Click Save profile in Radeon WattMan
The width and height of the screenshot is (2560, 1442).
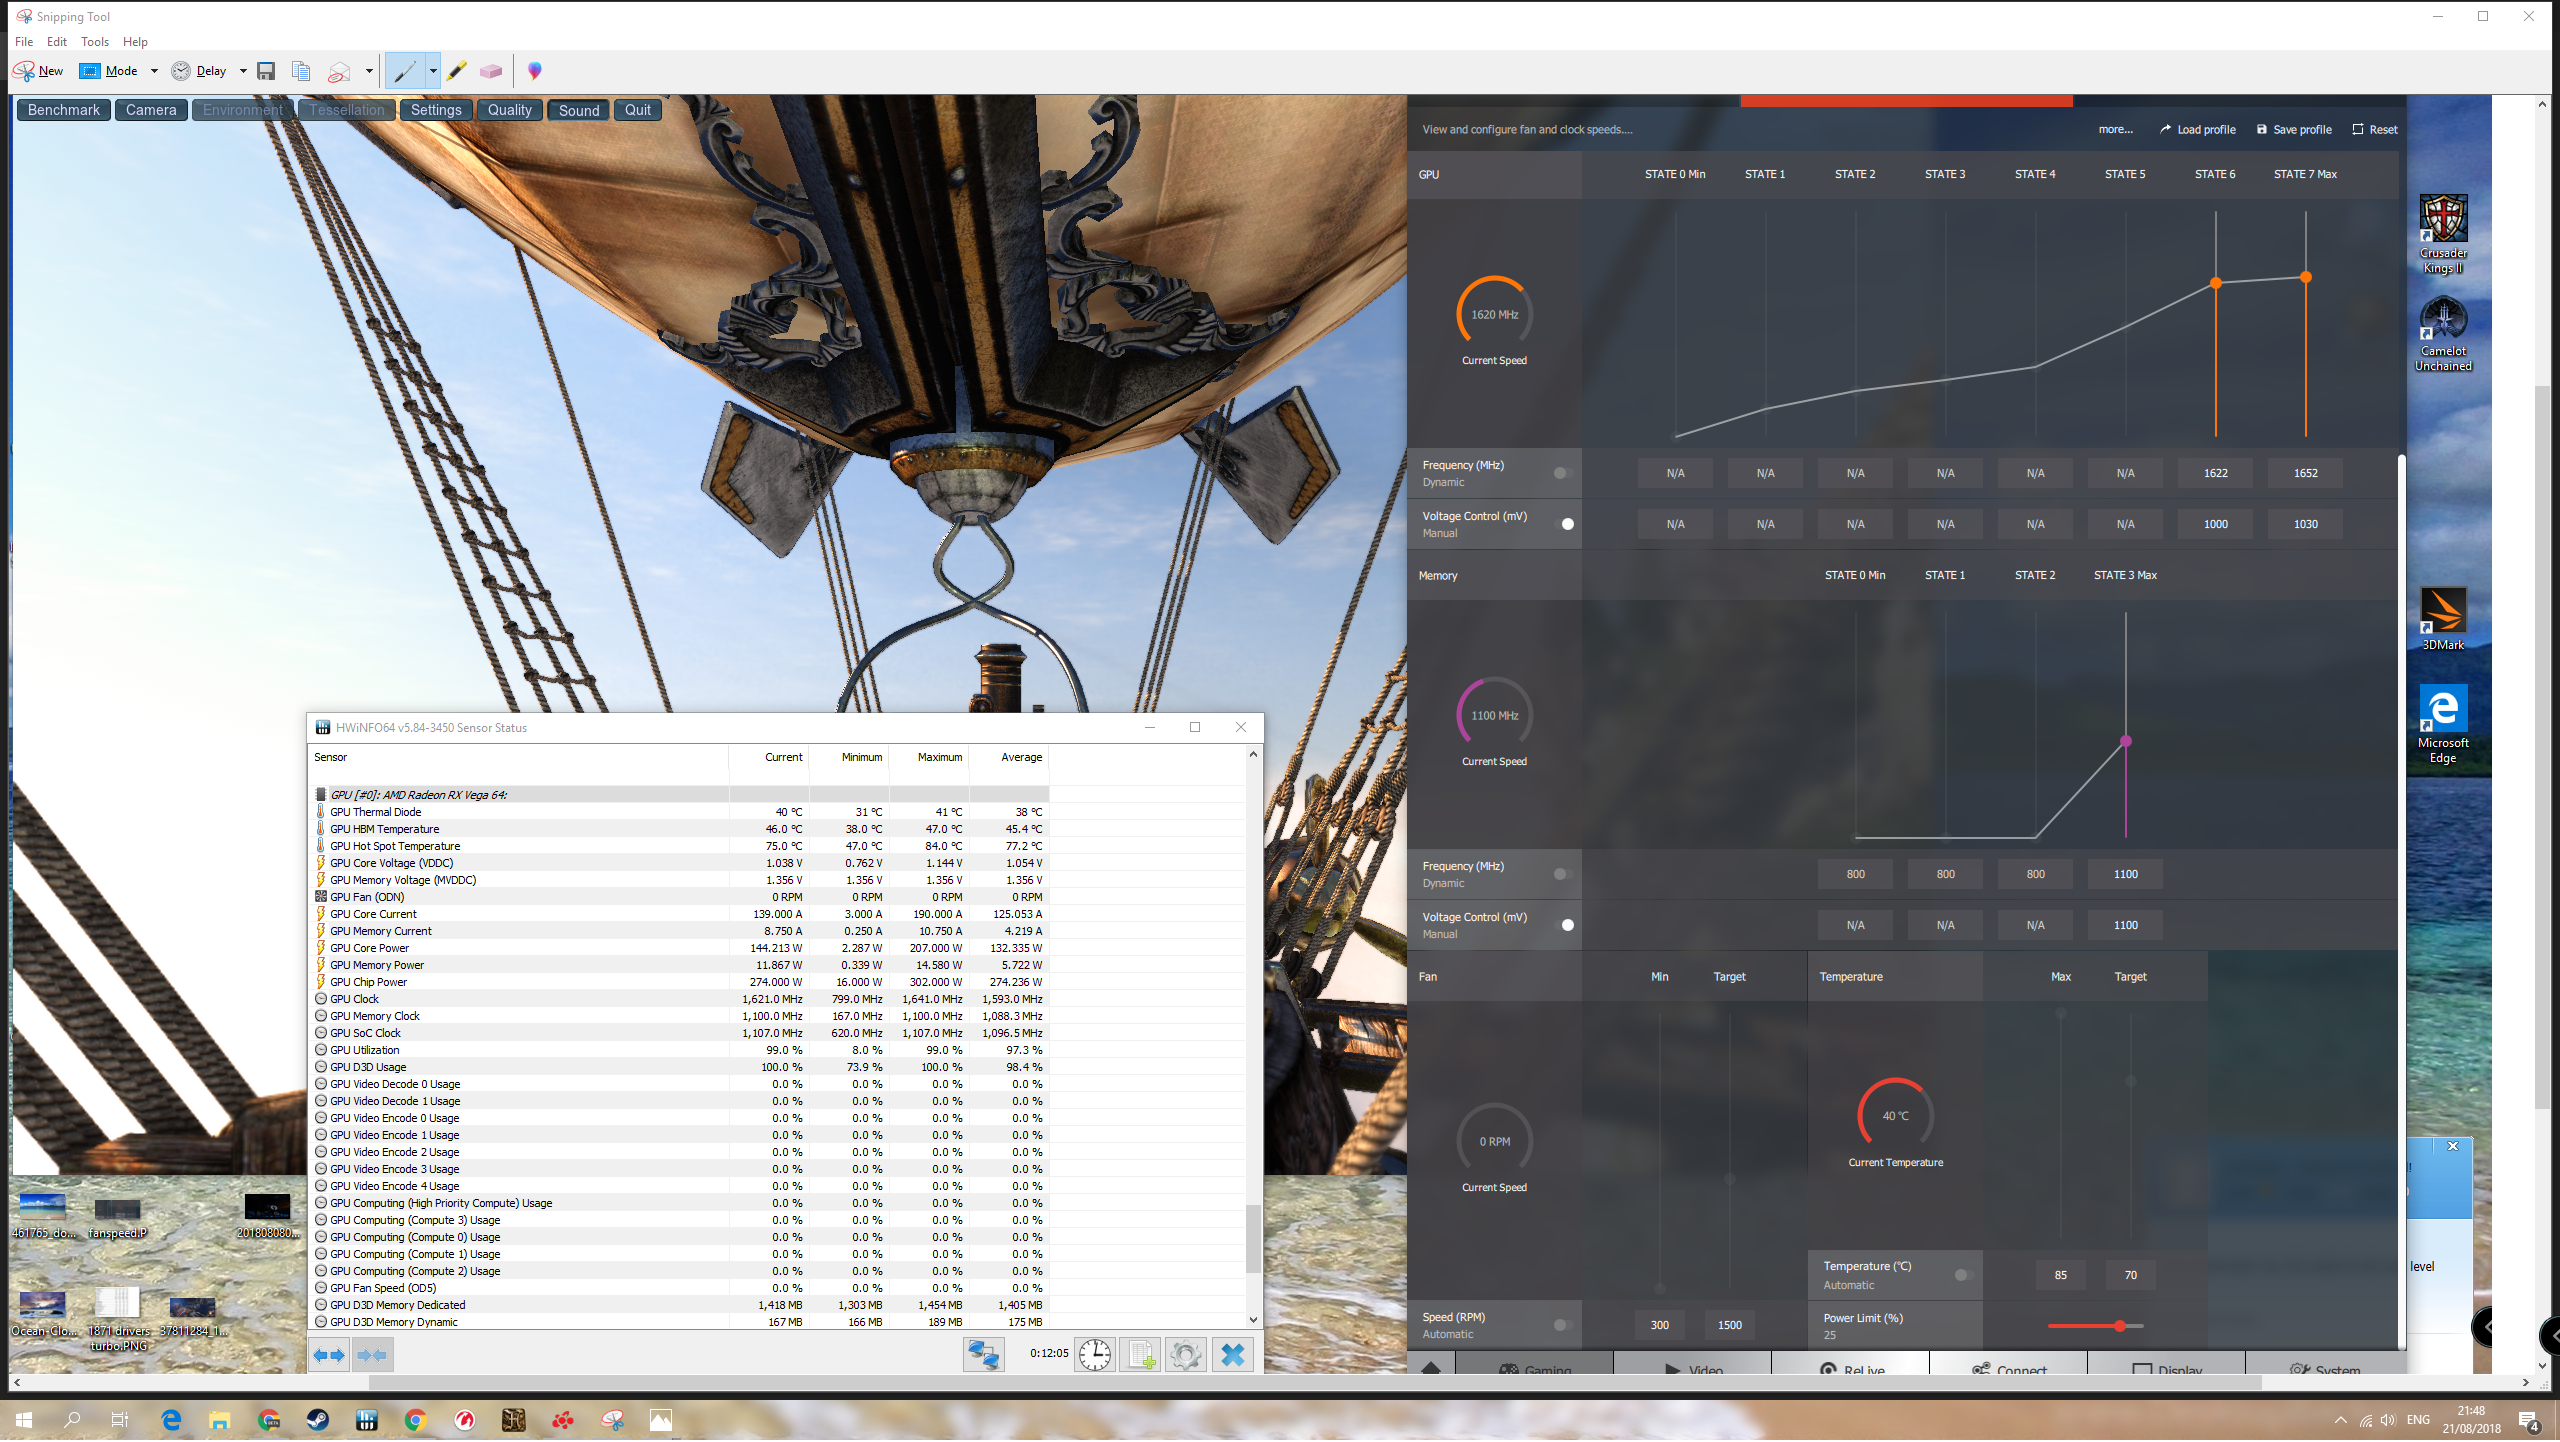coord(2294,130)
